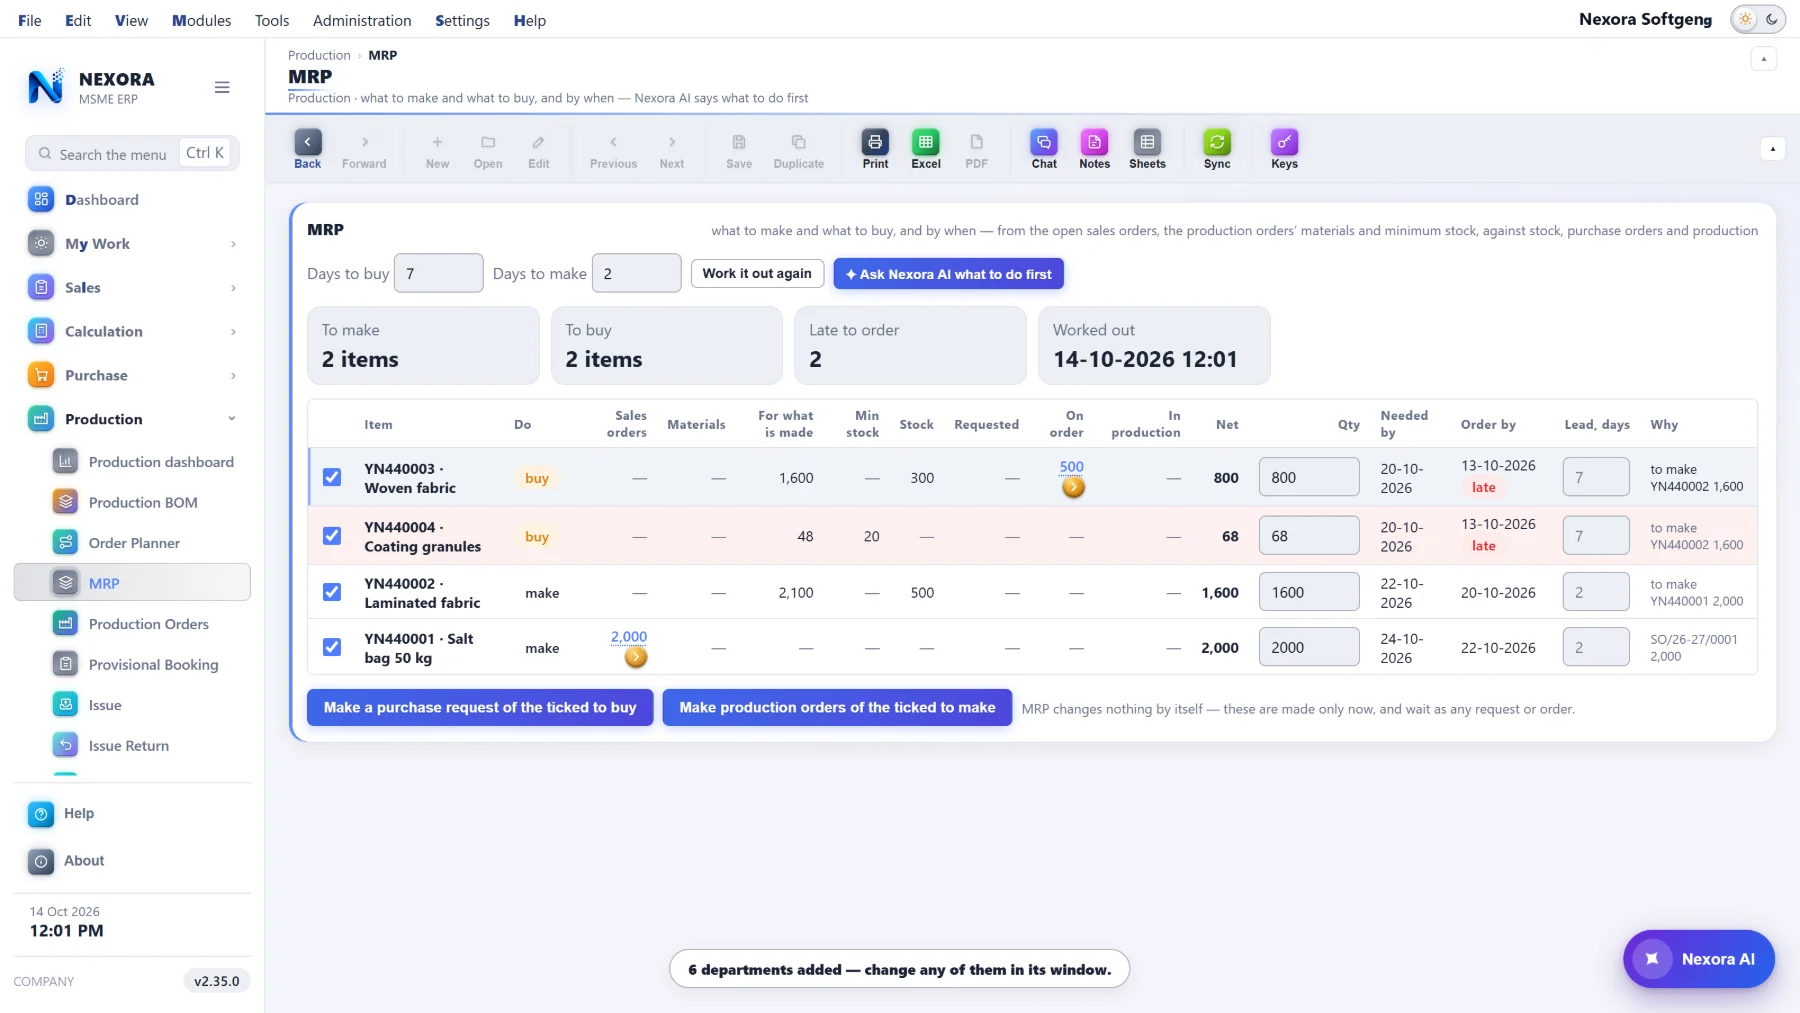Open the Tools menu

(271, 20)
